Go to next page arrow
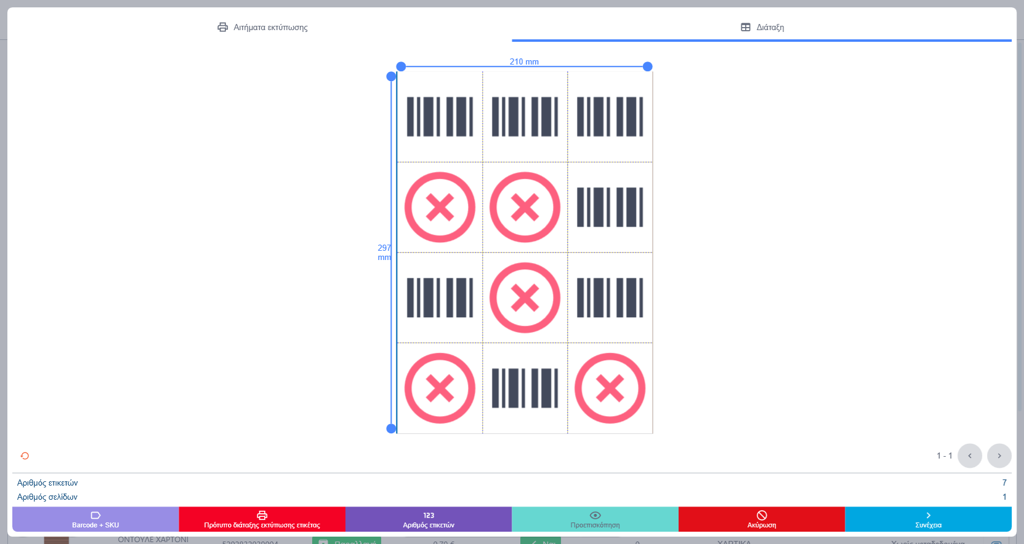This screenshot has height=544, width=1024. click(999, 456)
